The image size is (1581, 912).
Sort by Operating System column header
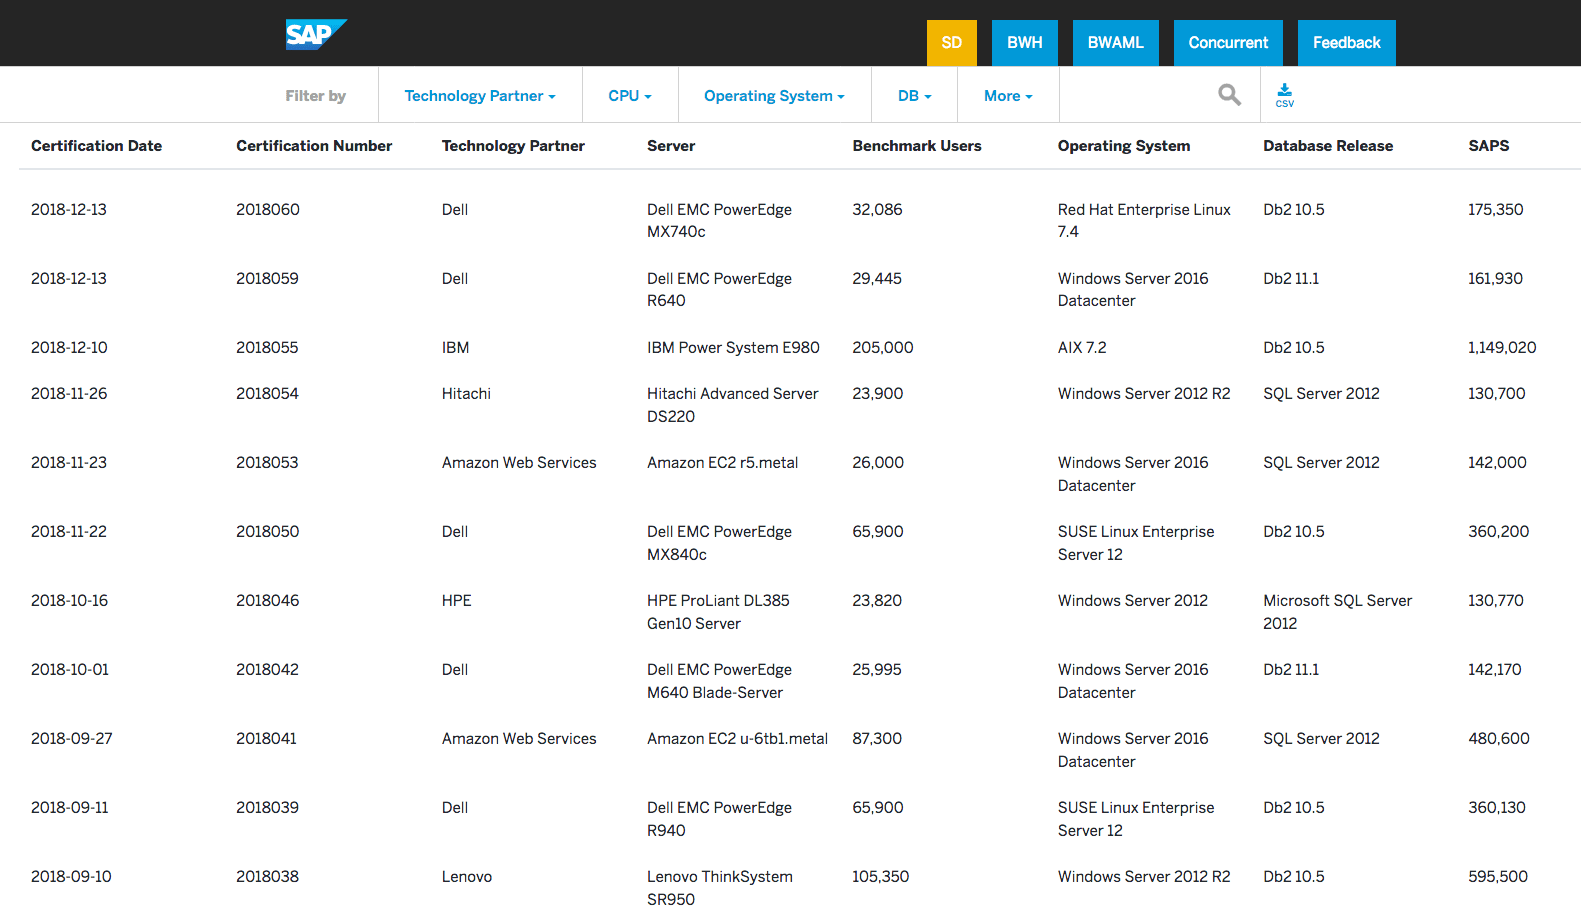[1124, 146]
